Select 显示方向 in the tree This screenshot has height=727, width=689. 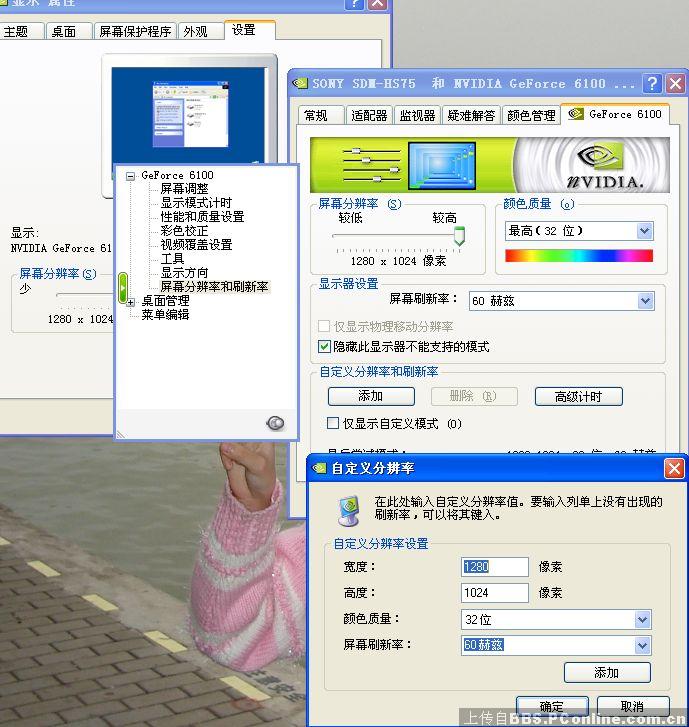pos(185,273)
